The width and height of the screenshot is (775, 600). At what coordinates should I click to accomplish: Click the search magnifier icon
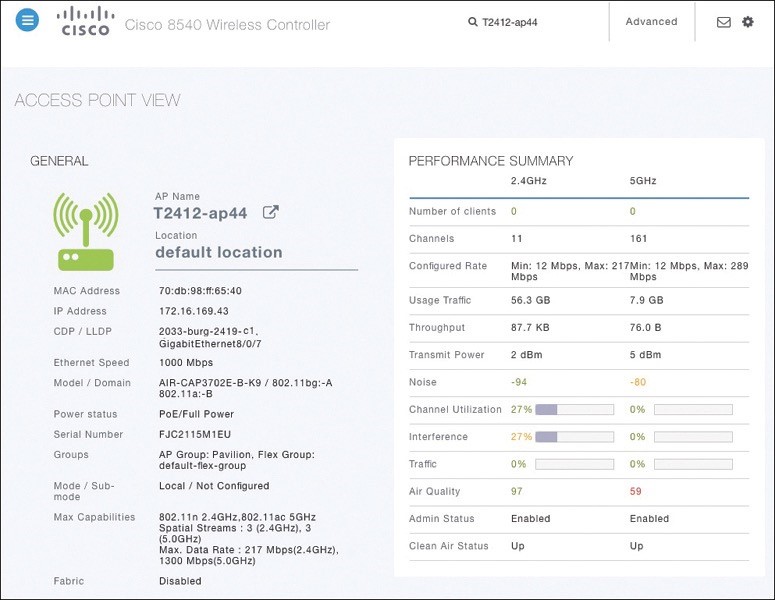tap(473, 22)
